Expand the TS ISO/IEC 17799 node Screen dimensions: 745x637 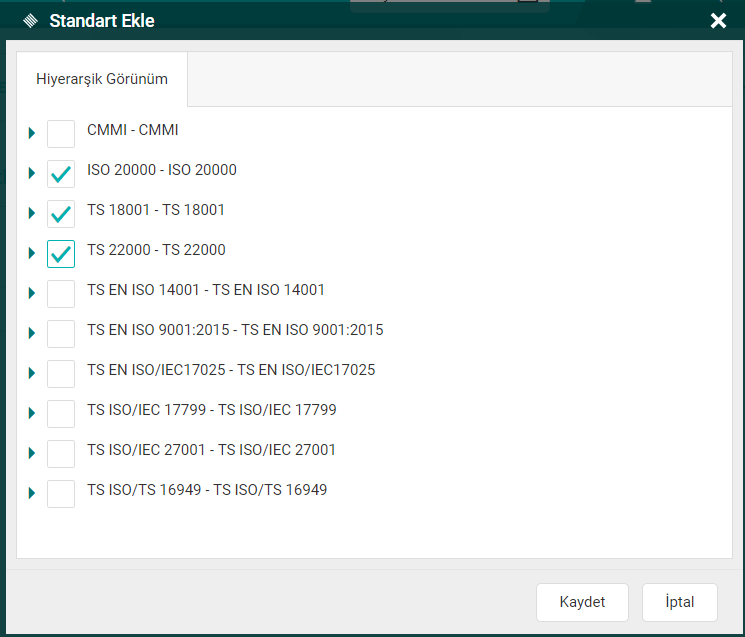click(x=32, y=412)
